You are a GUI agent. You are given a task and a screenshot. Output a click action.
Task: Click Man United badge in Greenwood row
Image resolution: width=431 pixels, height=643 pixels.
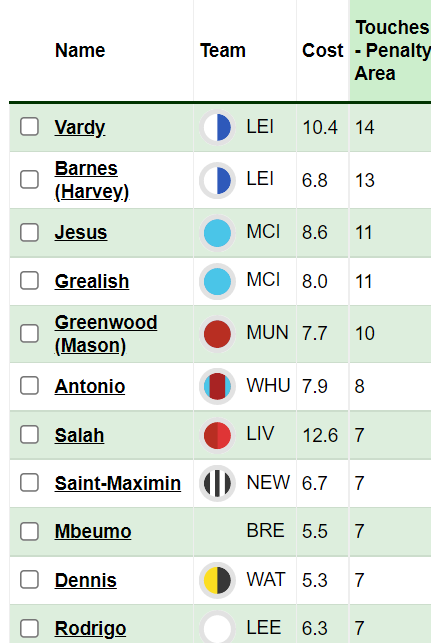coord(217,334)
